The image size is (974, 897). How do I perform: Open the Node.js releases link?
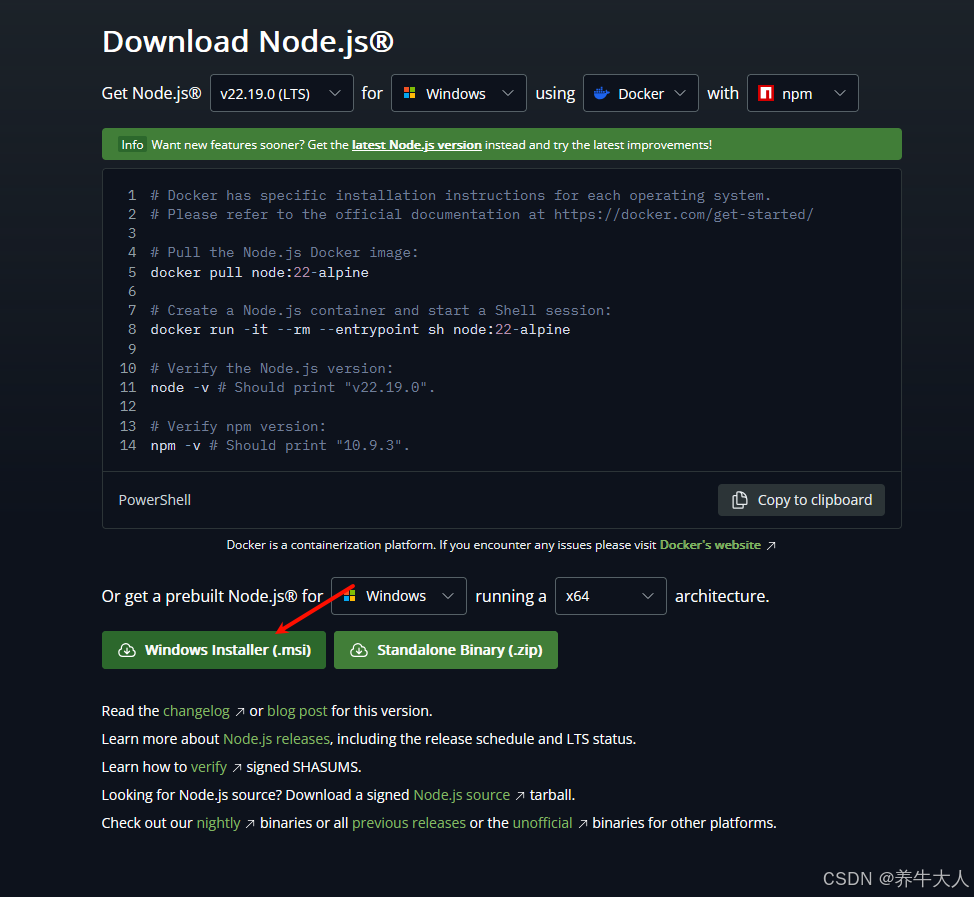click(x=276, y=739)
